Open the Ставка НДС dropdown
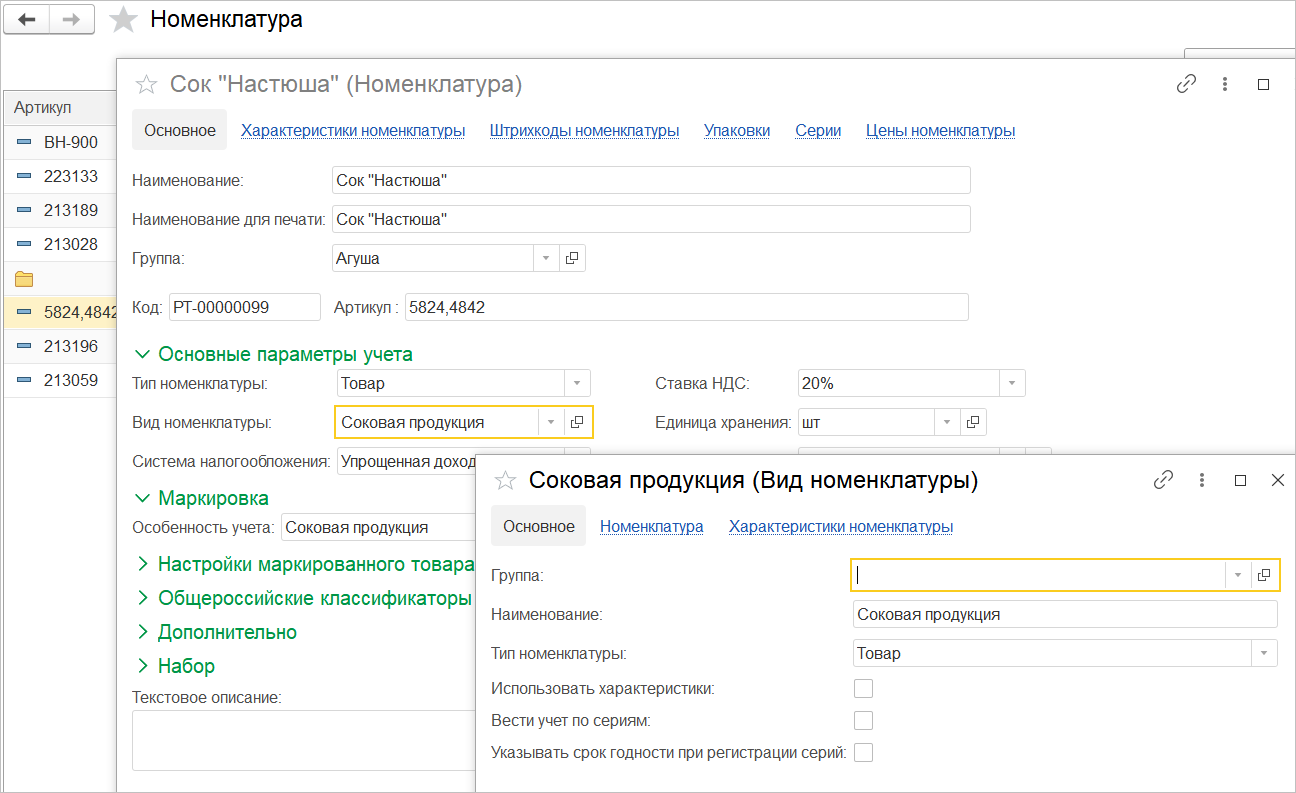This screenshot has width=1296, height=793. [1012, 383]
